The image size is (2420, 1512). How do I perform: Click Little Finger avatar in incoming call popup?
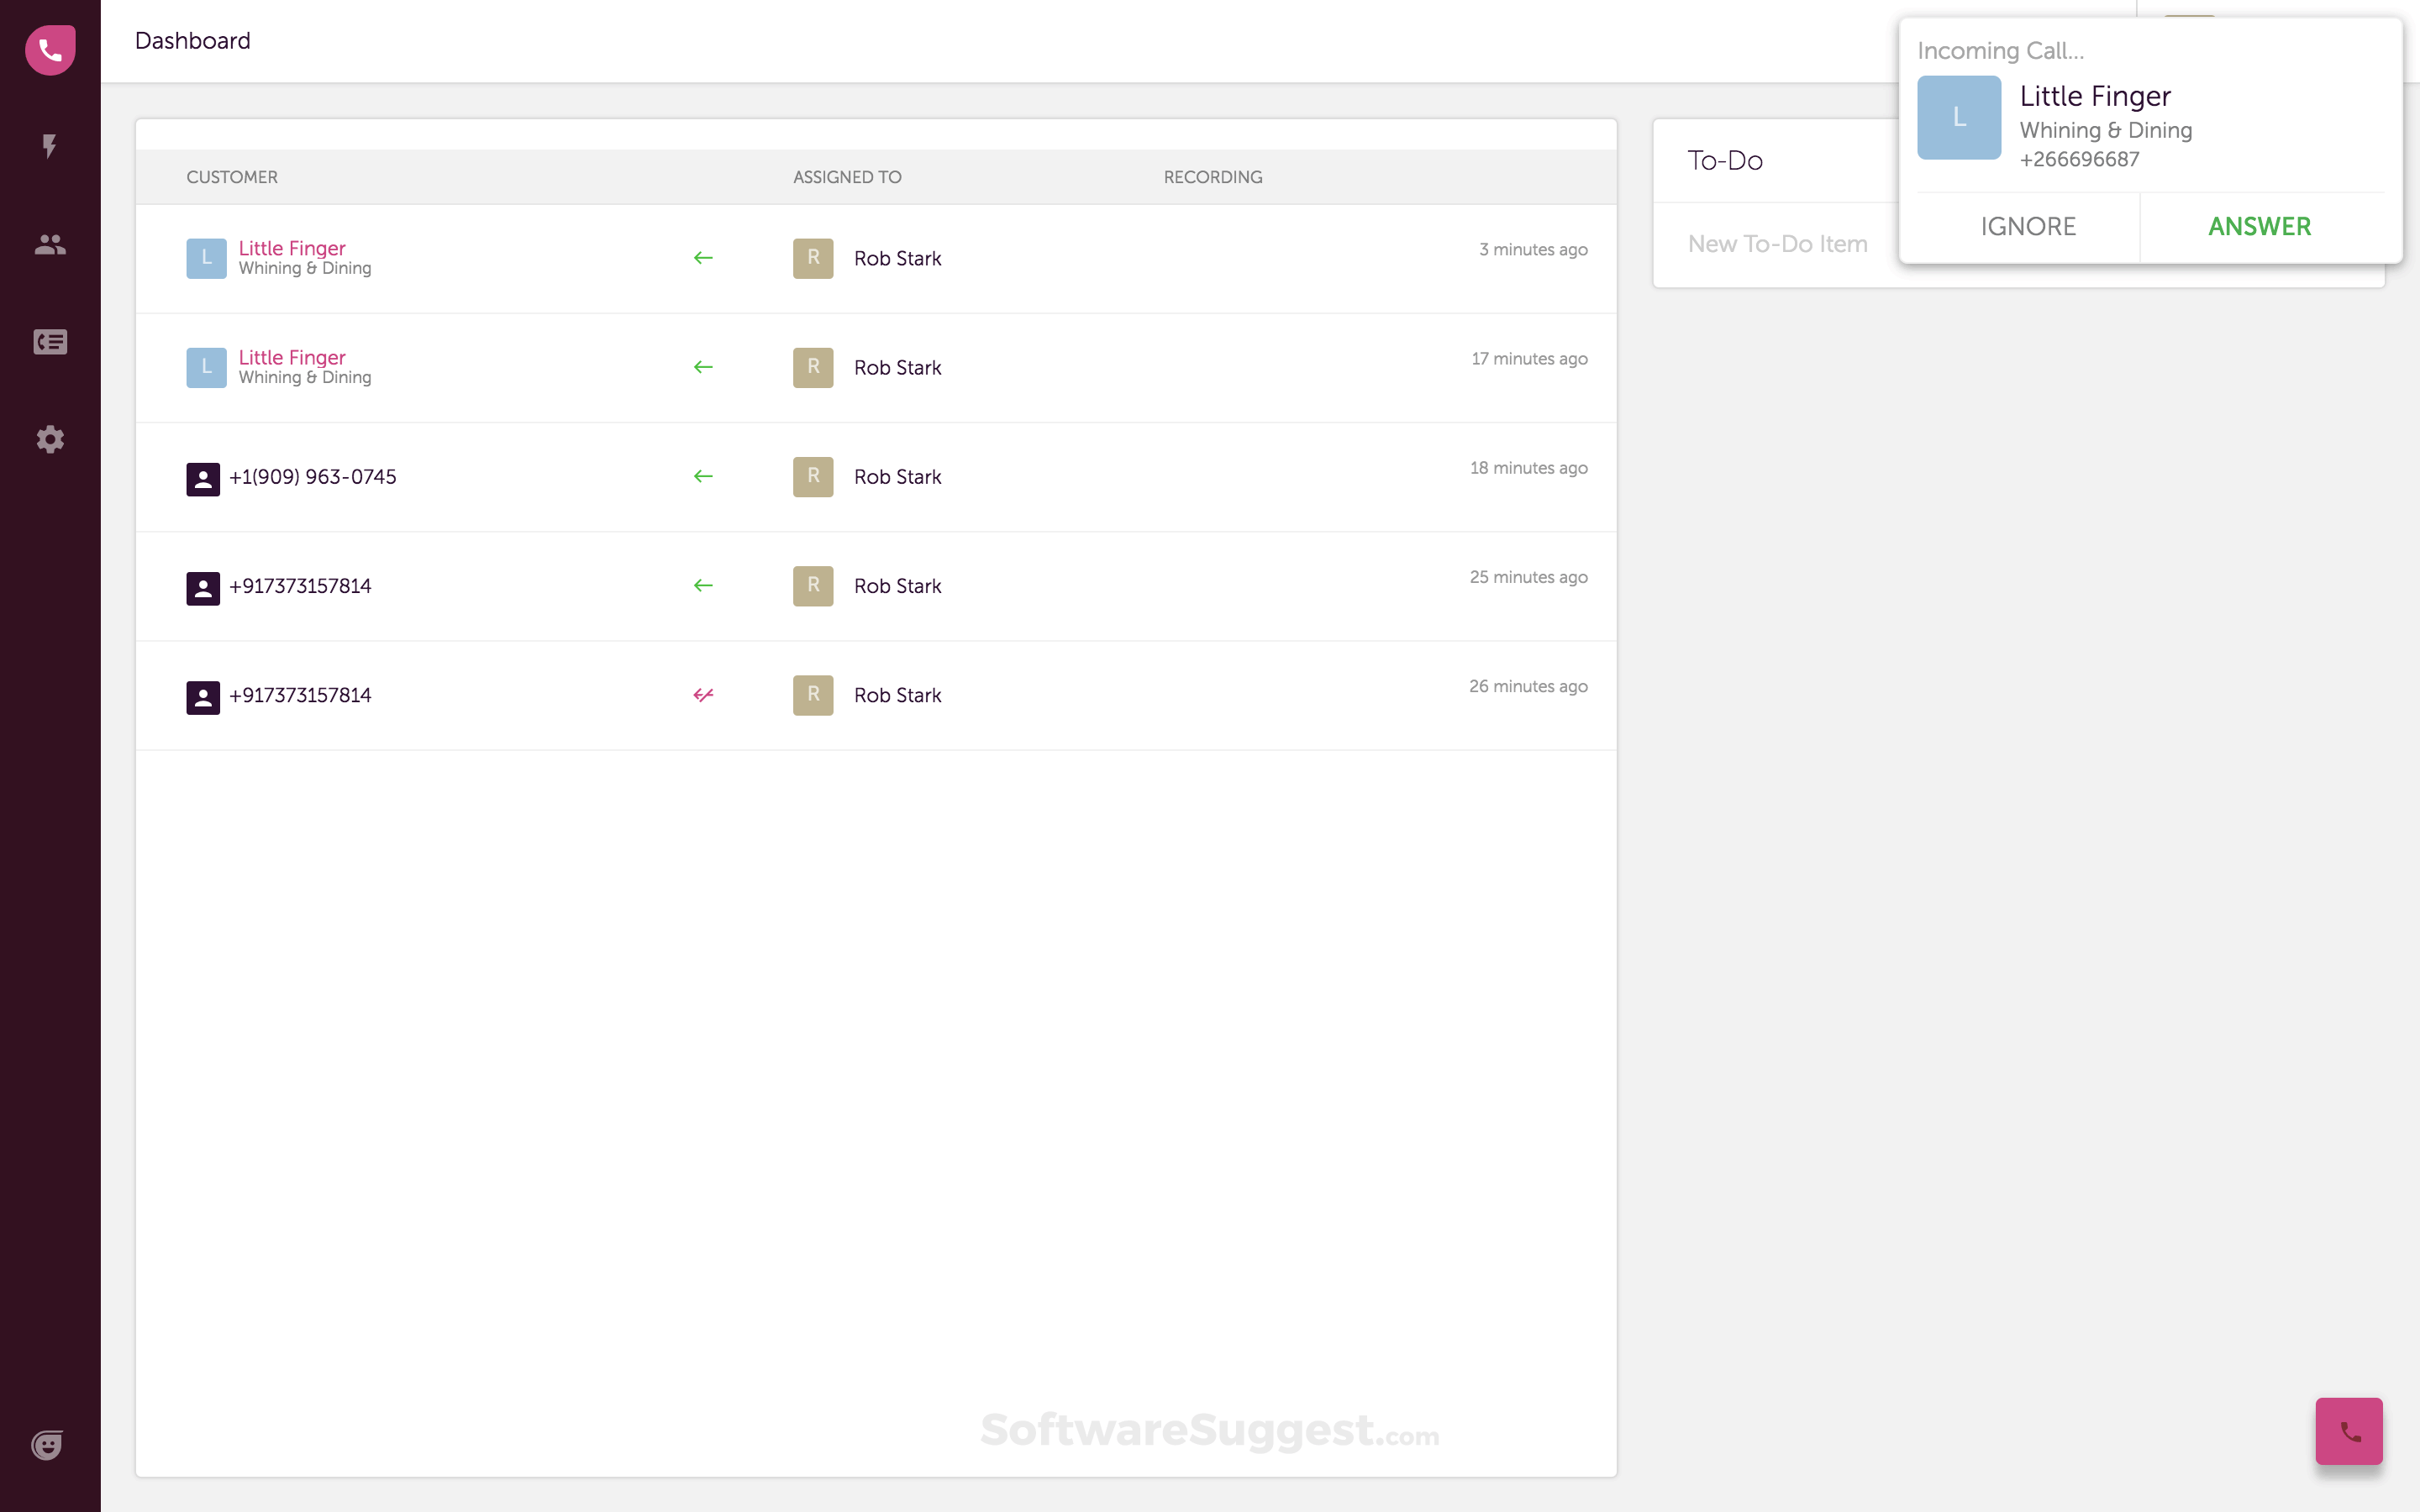pyautogui.click(x=1958, y=118)
